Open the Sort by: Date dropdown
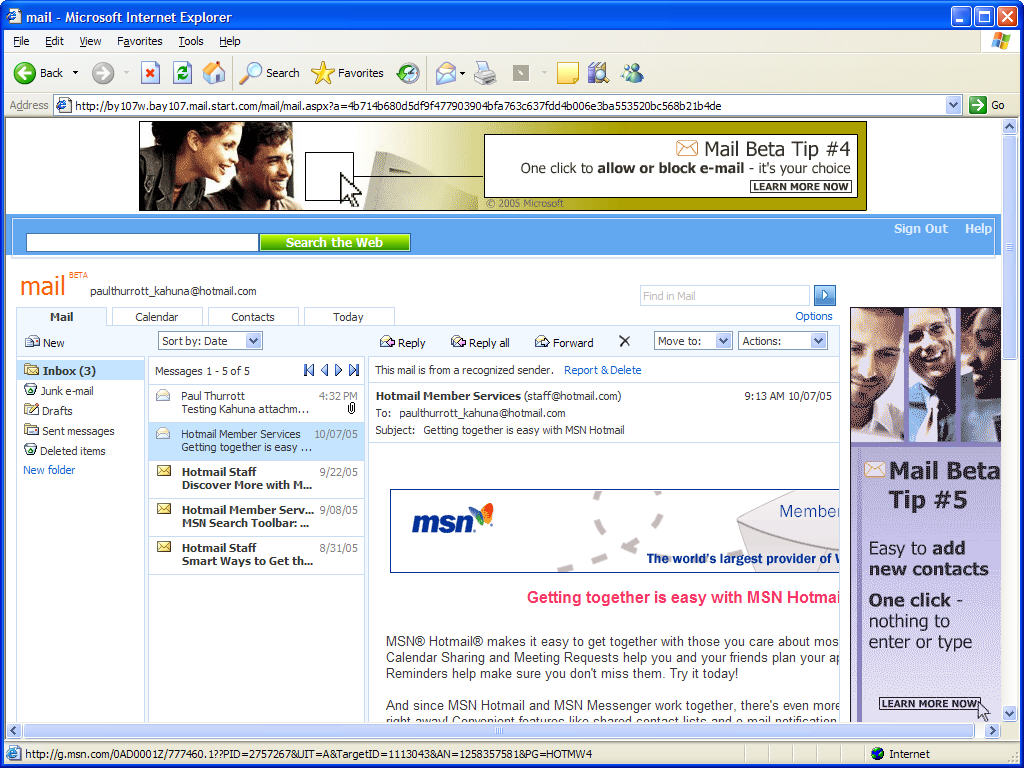 click(210, 341)
